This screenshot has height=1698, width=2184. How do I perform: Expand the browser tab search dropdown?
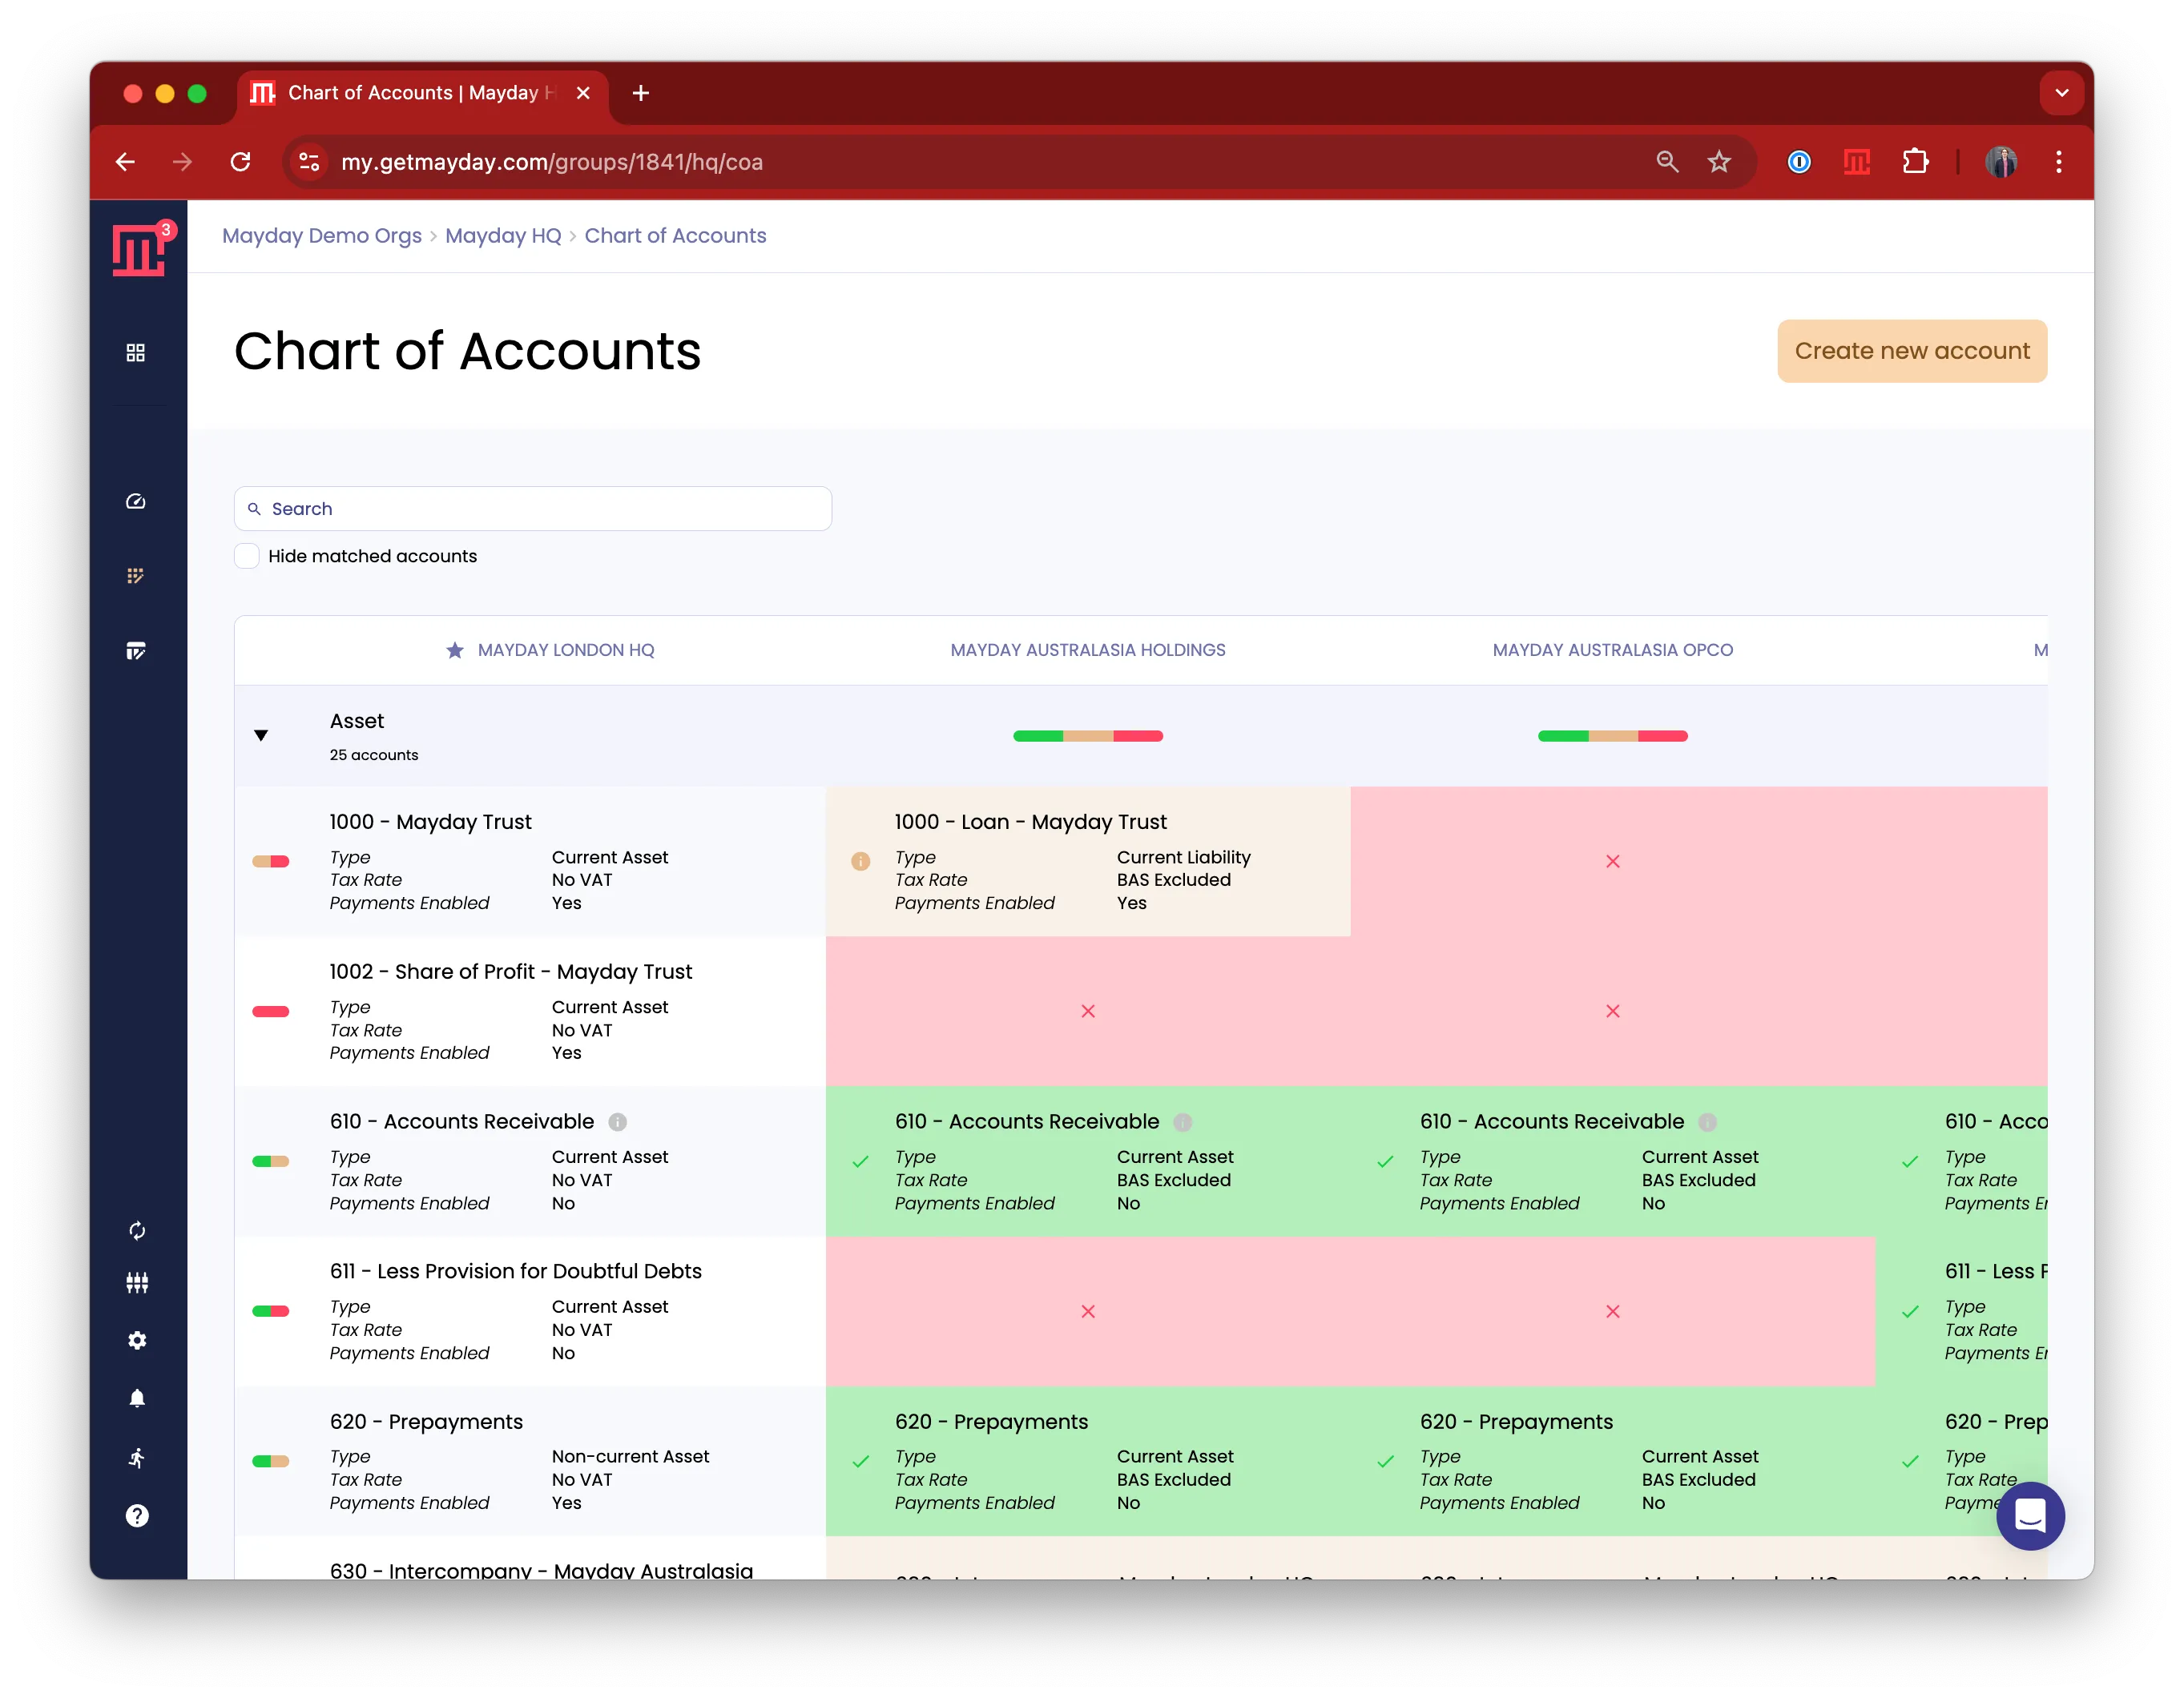pos(2061,93)
